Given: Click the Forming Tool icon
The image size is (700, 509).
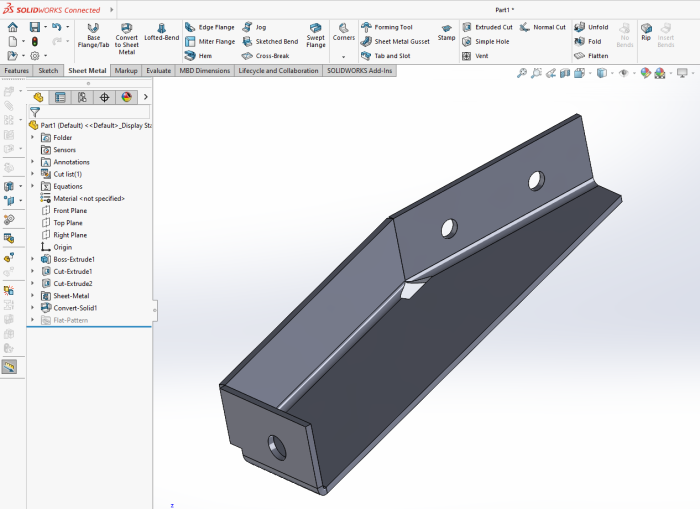Looking at the screenshot, I should point(387,27).
